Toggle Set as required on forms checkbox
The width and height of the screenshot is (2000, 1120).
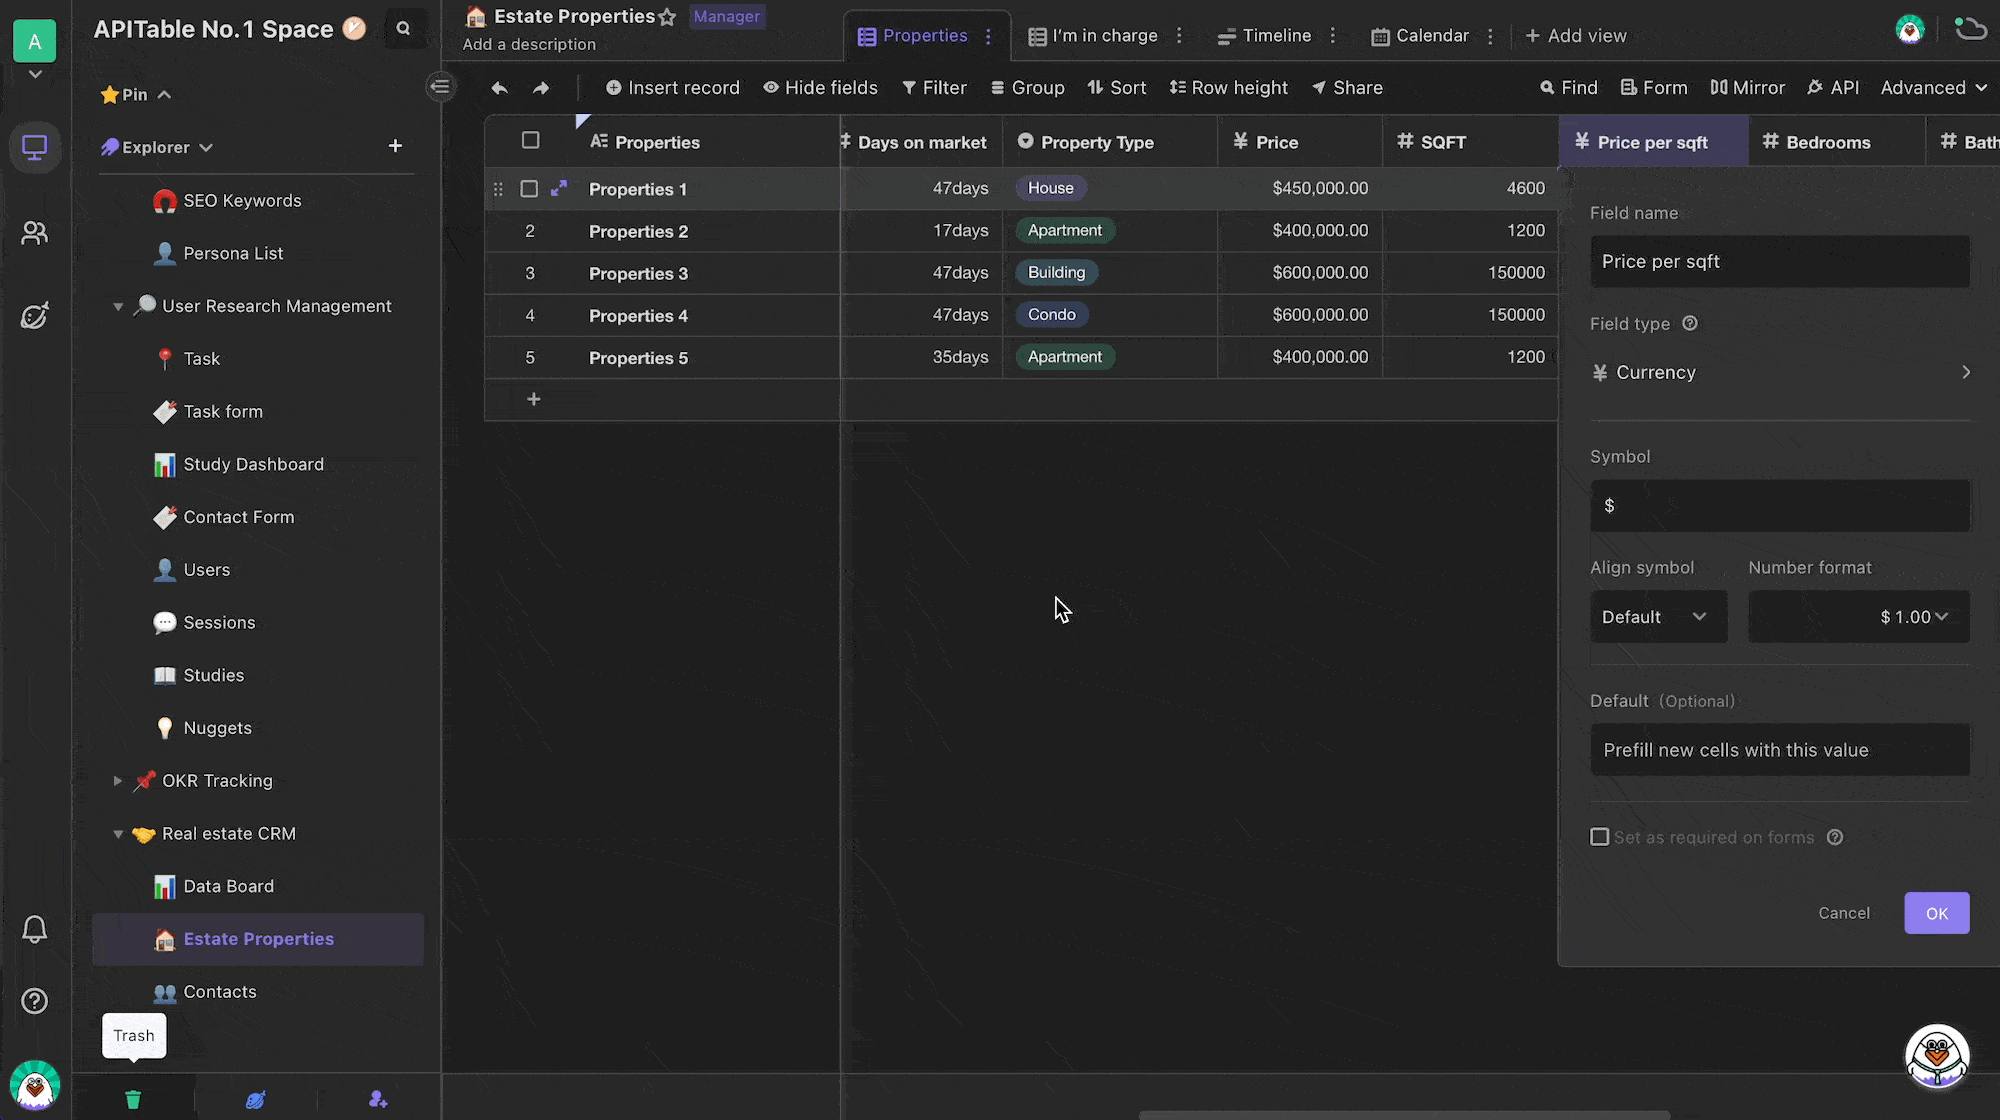[1598, 836]
